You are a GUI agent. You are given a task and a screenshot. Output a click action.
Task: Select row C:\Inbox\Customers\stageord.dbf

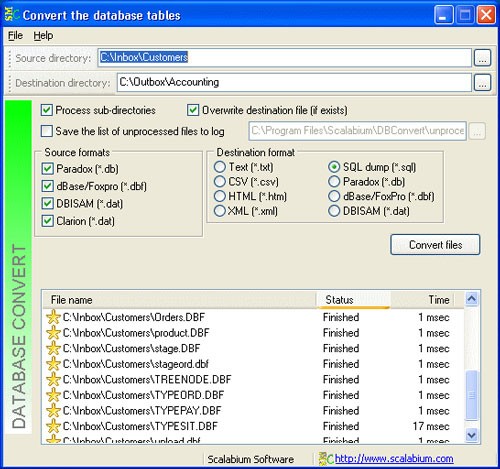(x=253, y=364)
